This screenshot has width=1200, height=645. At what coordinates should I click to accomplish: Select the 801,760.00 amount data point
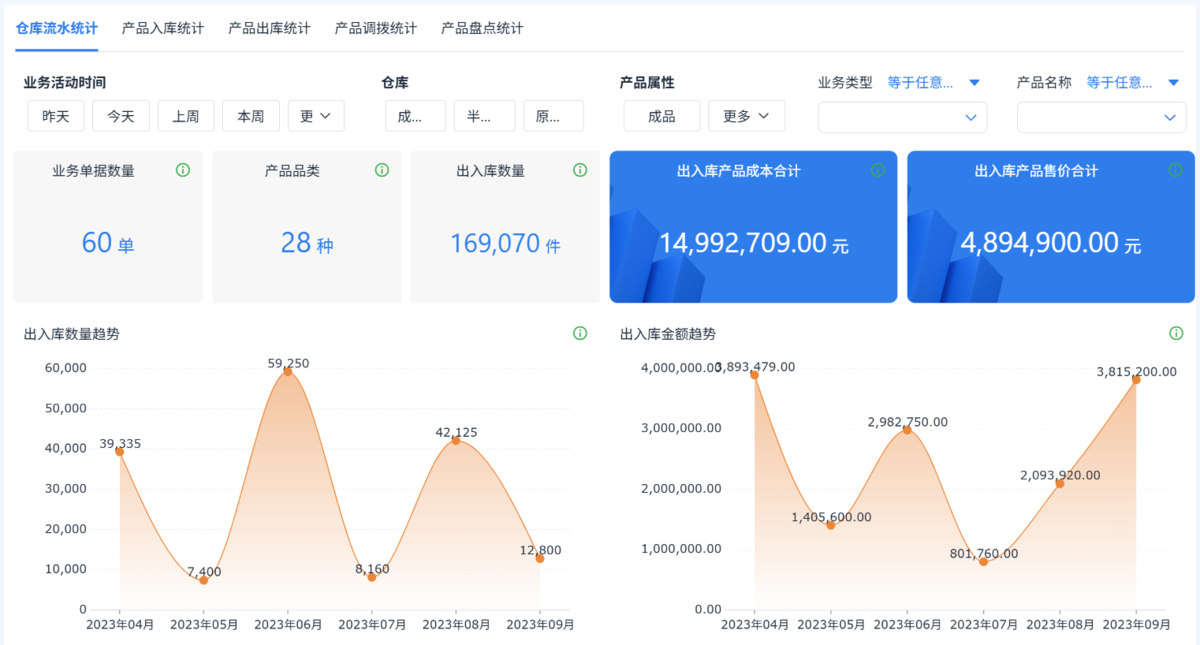(x=983, y=561)
